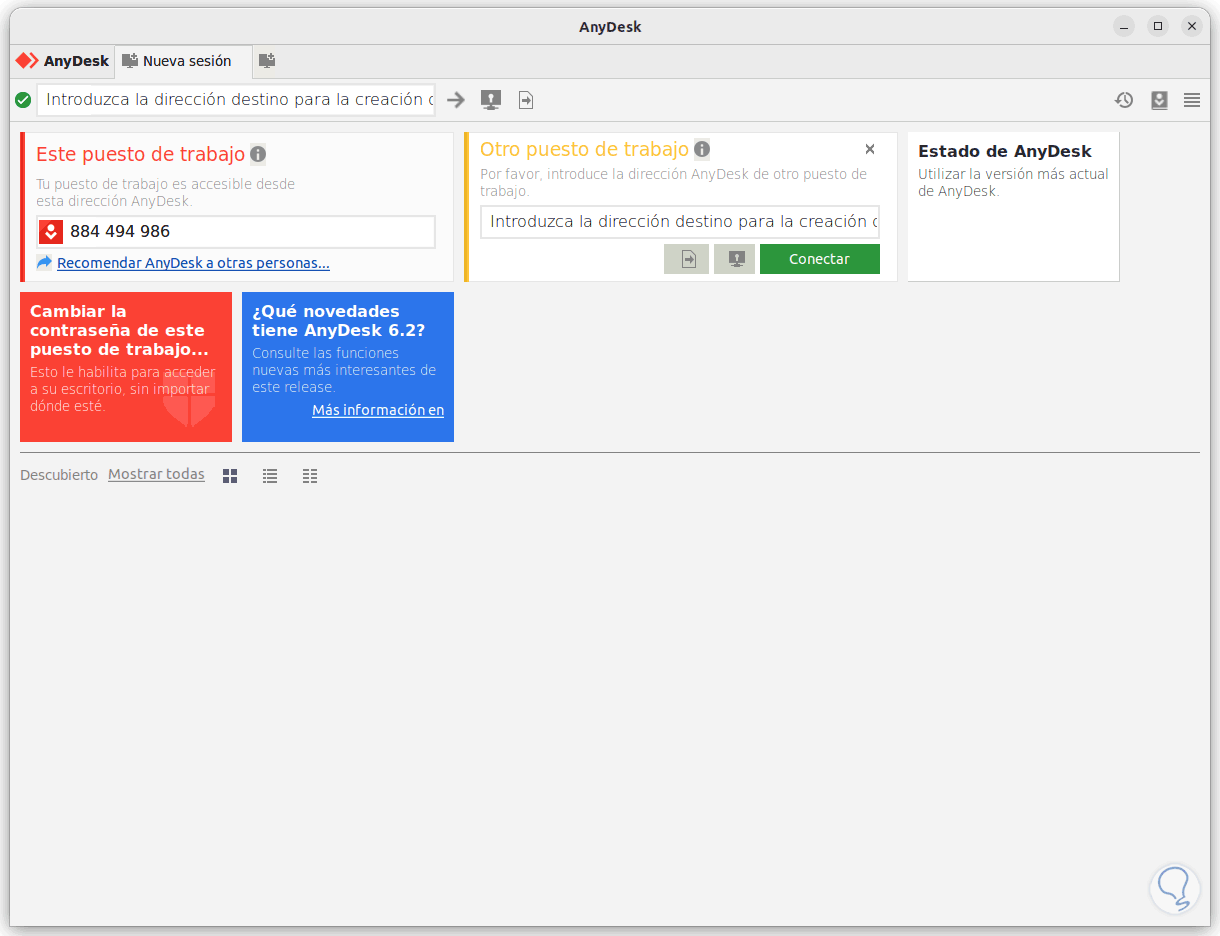Image resolution: width=1220 pixels, height=936 pixels.
Task: Click Mostrar todas link
Action: tap(156, 474)
